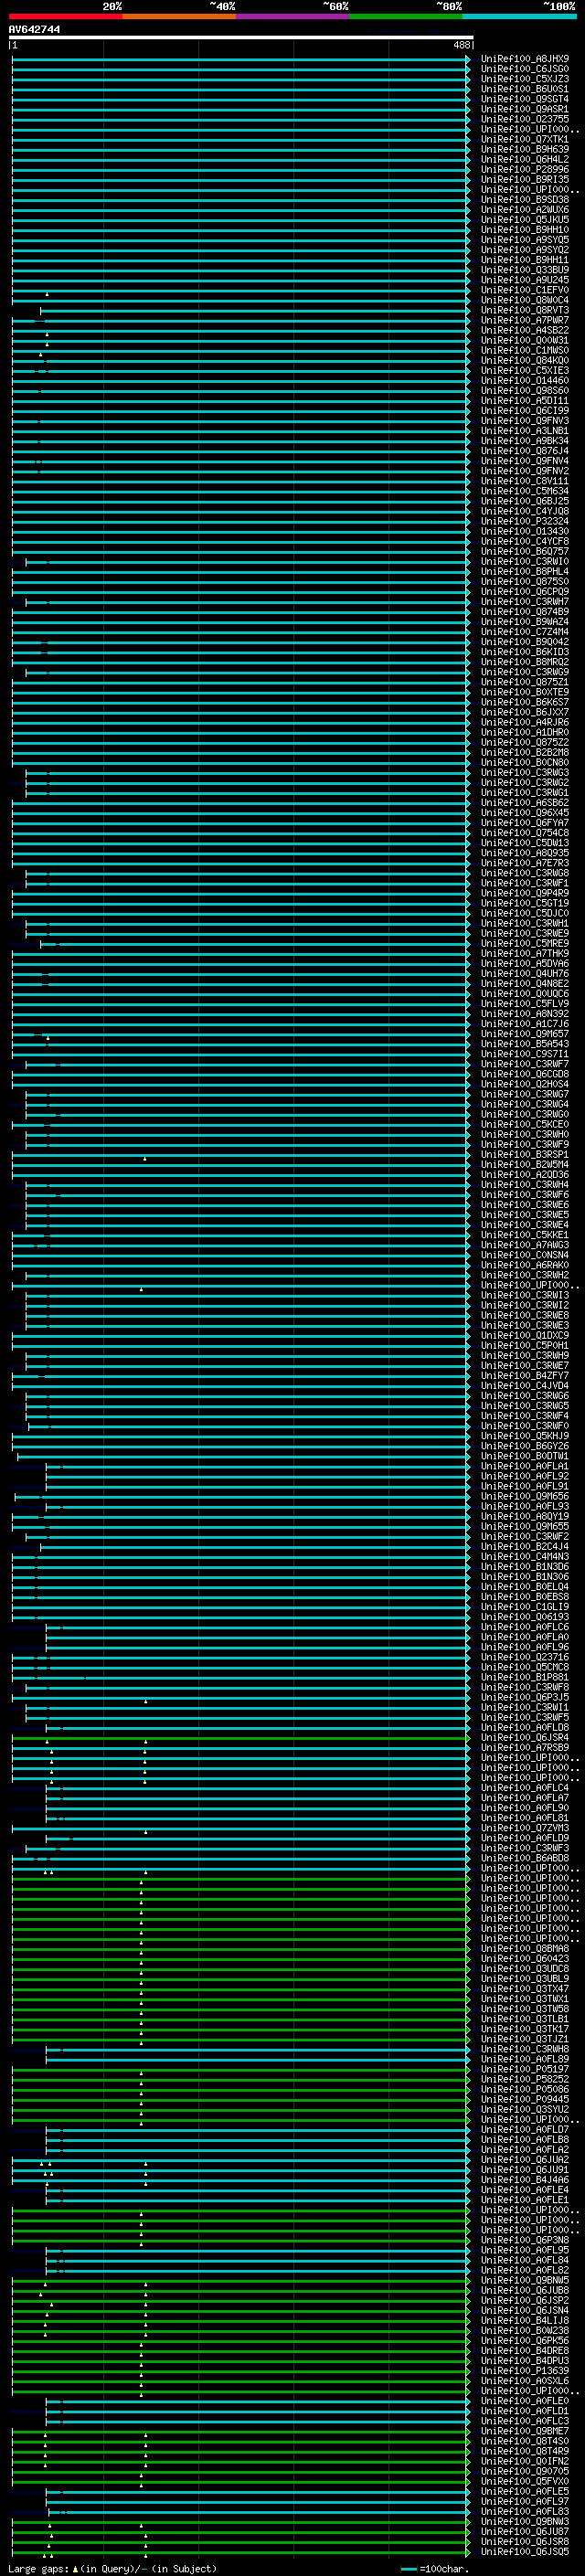Select the query label AV642744
The width and height of the screenshot is (585, 2576).
pyautogui.click(x=34, y=29)
